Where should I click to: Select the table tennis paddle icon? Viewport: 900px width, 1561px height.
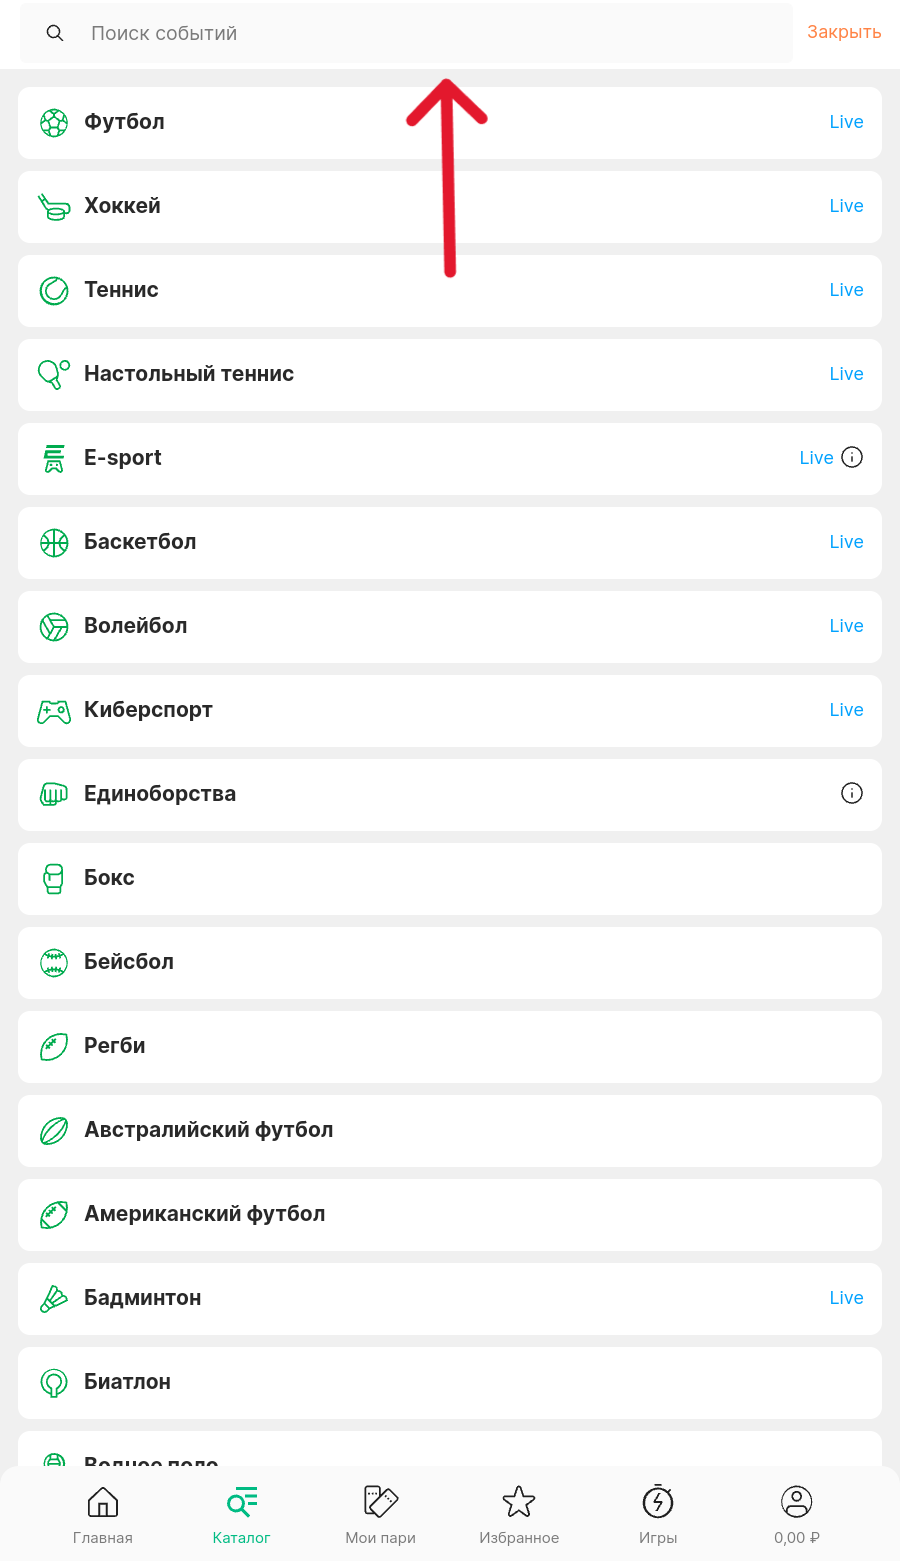54,374
